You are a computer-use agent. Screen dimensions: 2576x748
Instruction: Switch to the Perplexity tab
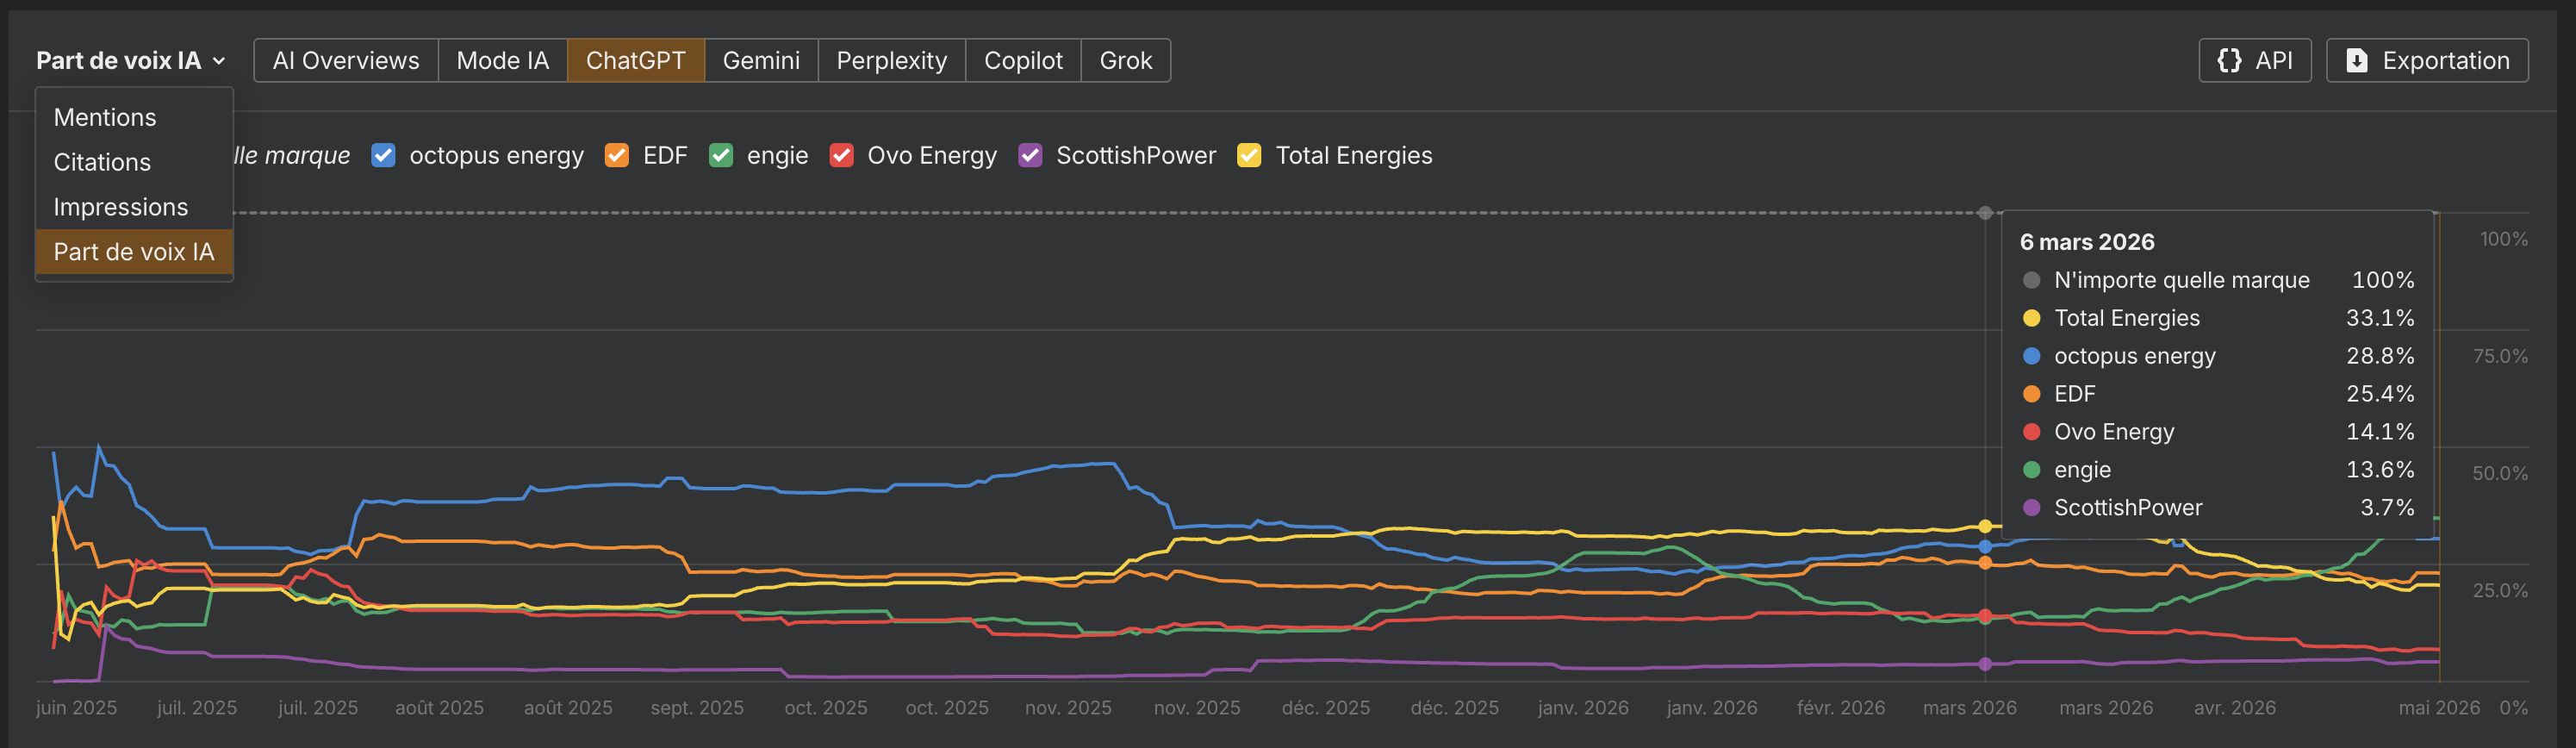click(892, 61)
